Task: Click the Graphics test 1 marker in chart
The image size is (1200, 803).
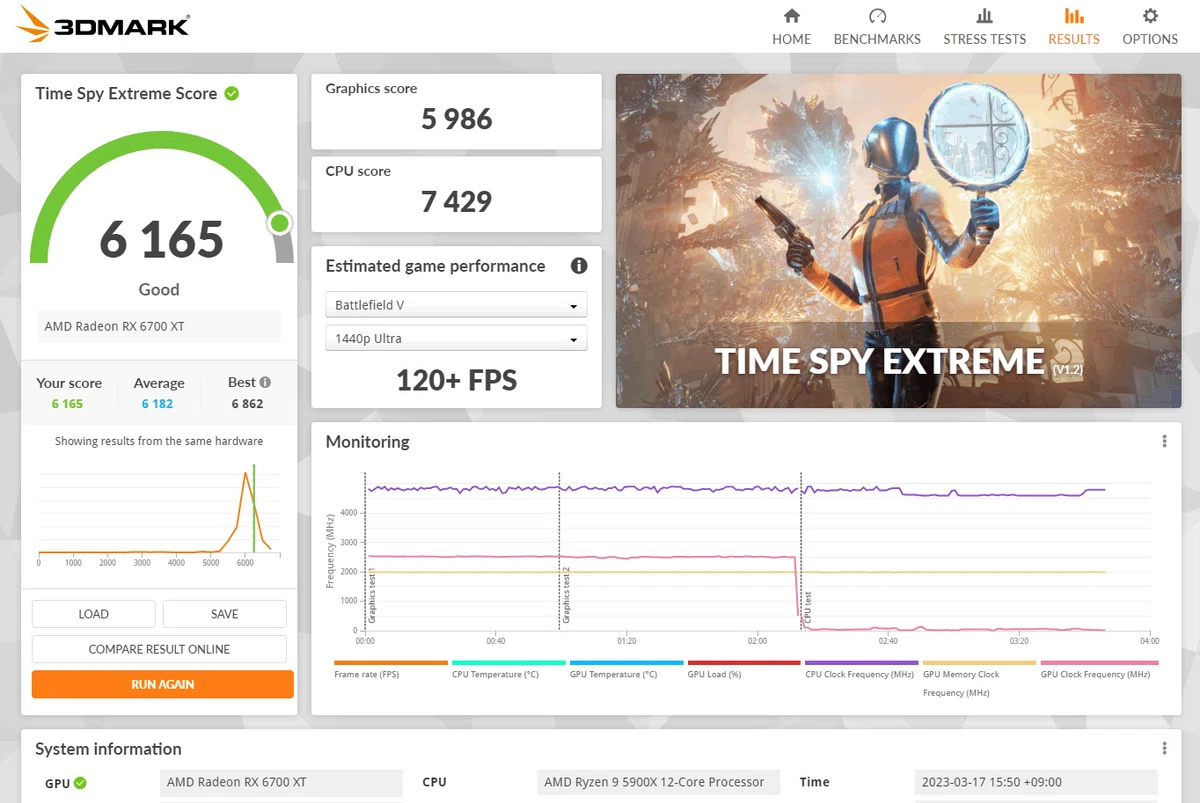Action: click(372, 596)
